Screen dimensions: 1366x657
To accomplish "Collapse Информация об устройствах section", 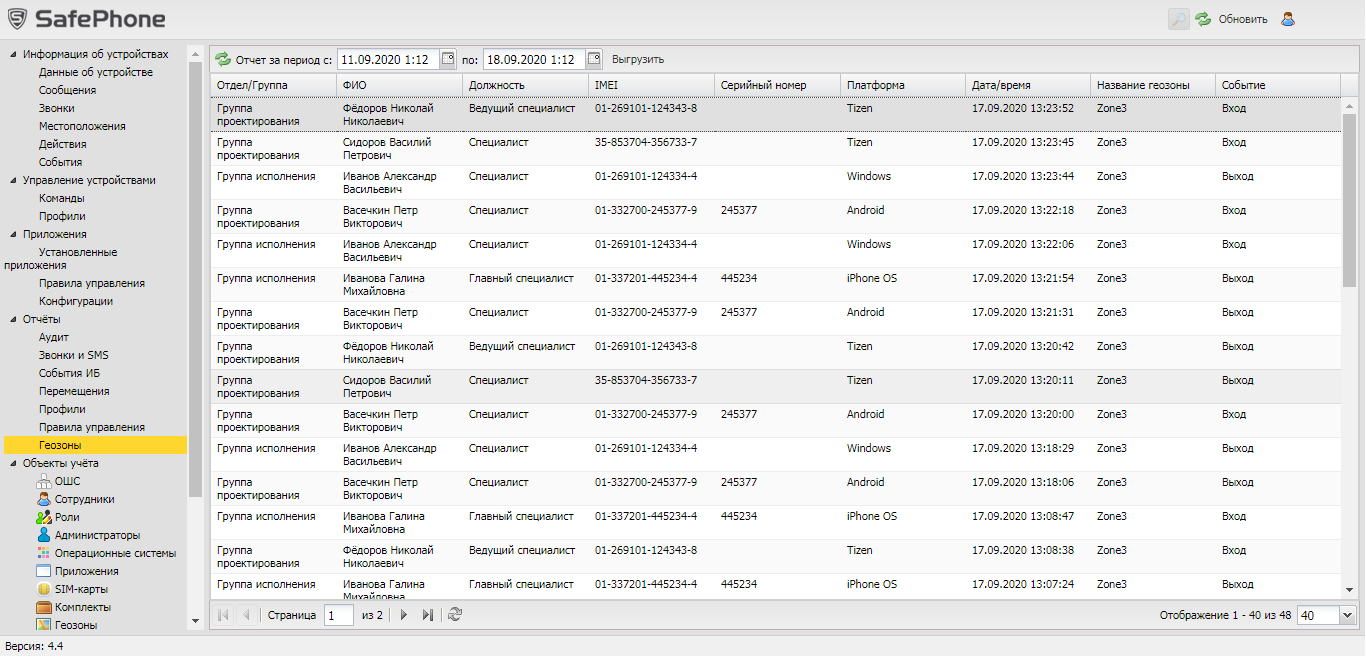I will pyautogui.click(x=13, y=54).
